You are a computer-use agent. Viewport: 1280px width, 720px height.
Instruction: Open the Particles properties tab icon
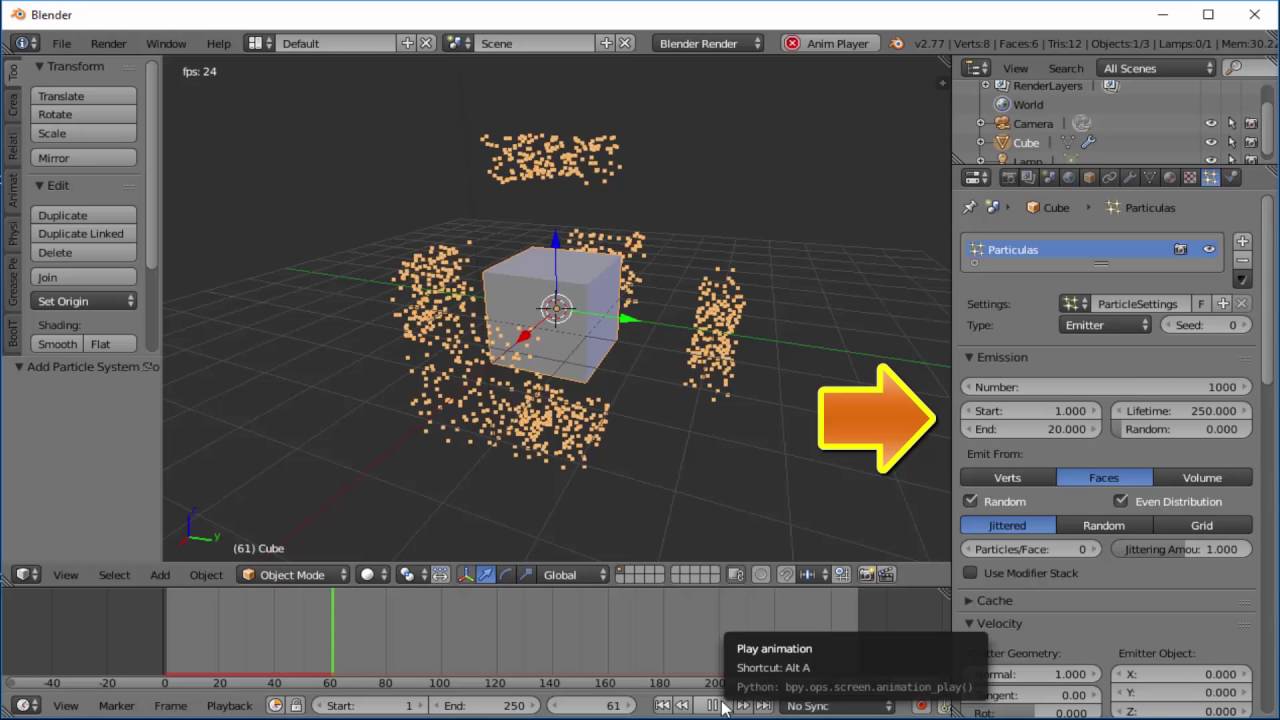tap(1210, 178)
